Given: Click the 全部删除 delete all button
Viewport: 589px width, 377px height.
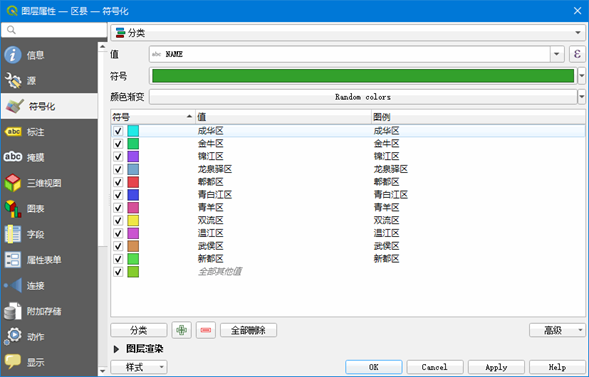Looking at the screenshot, I should coord(248,330).
